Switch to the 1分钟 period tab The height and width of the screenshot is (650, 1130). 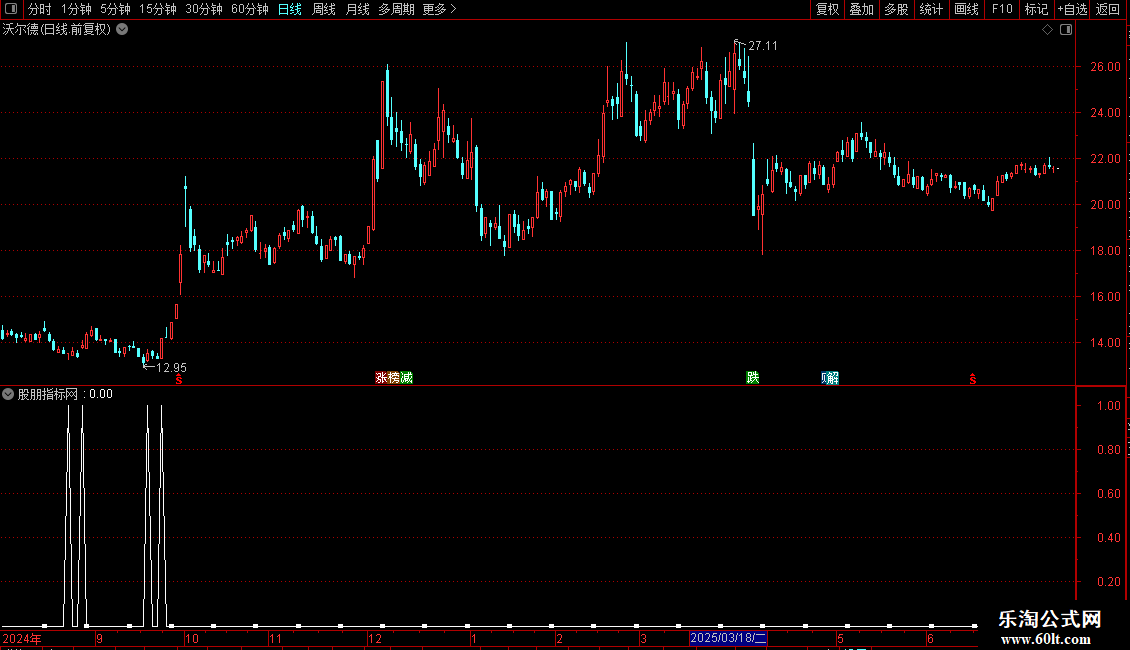pos(76,9)
